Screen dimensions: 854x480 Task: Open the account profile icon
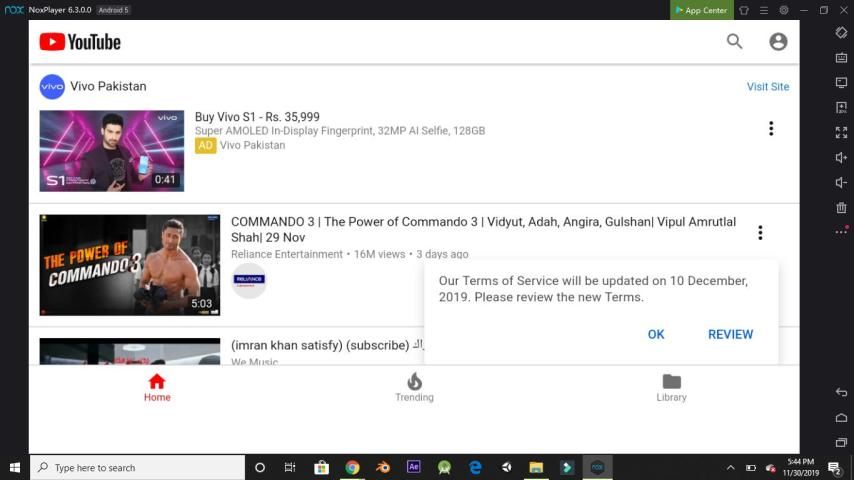(778, 41)
